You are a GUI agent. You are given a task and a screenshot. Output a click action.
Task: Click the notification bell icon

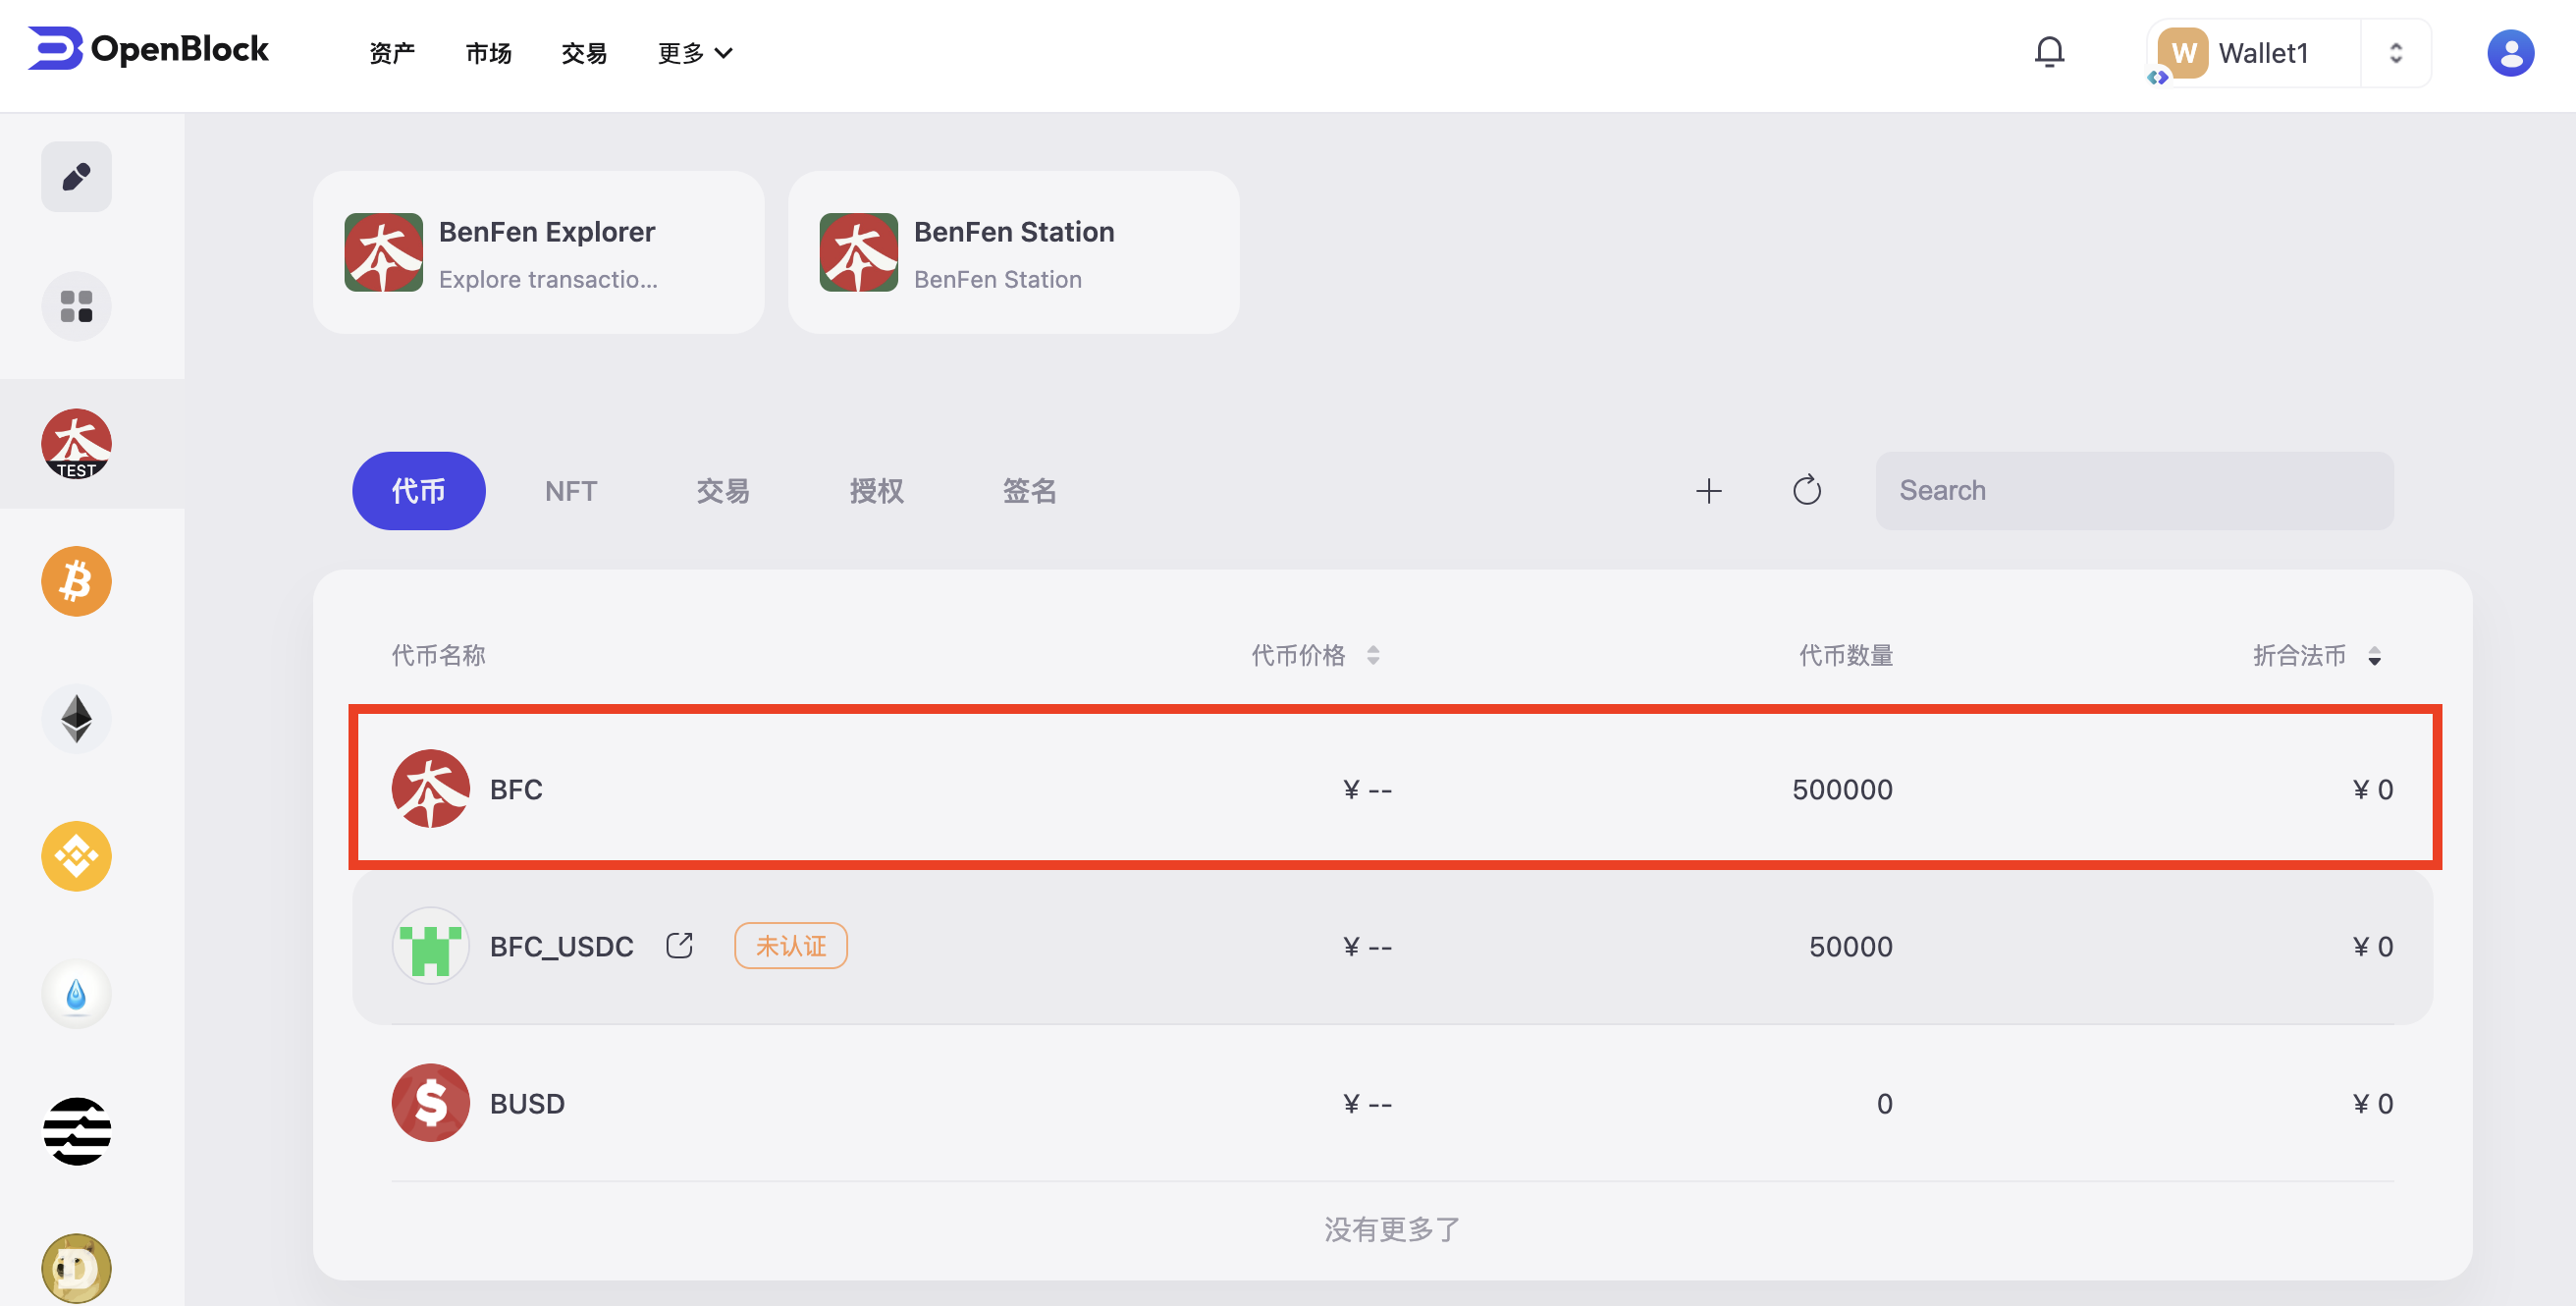(2049, 52)
